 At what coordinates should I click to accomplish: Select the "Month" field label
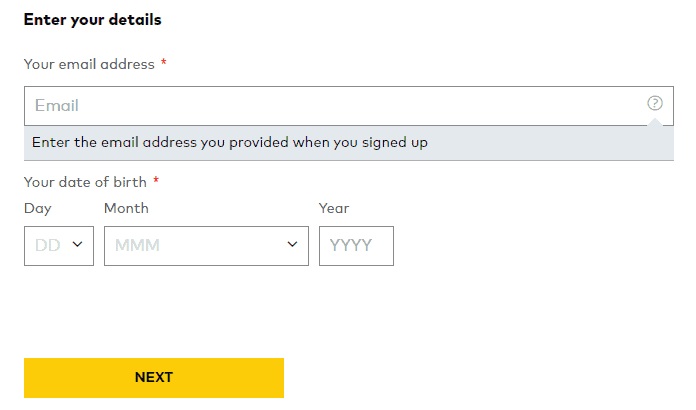pyautogui.click(x=127, y=208)
